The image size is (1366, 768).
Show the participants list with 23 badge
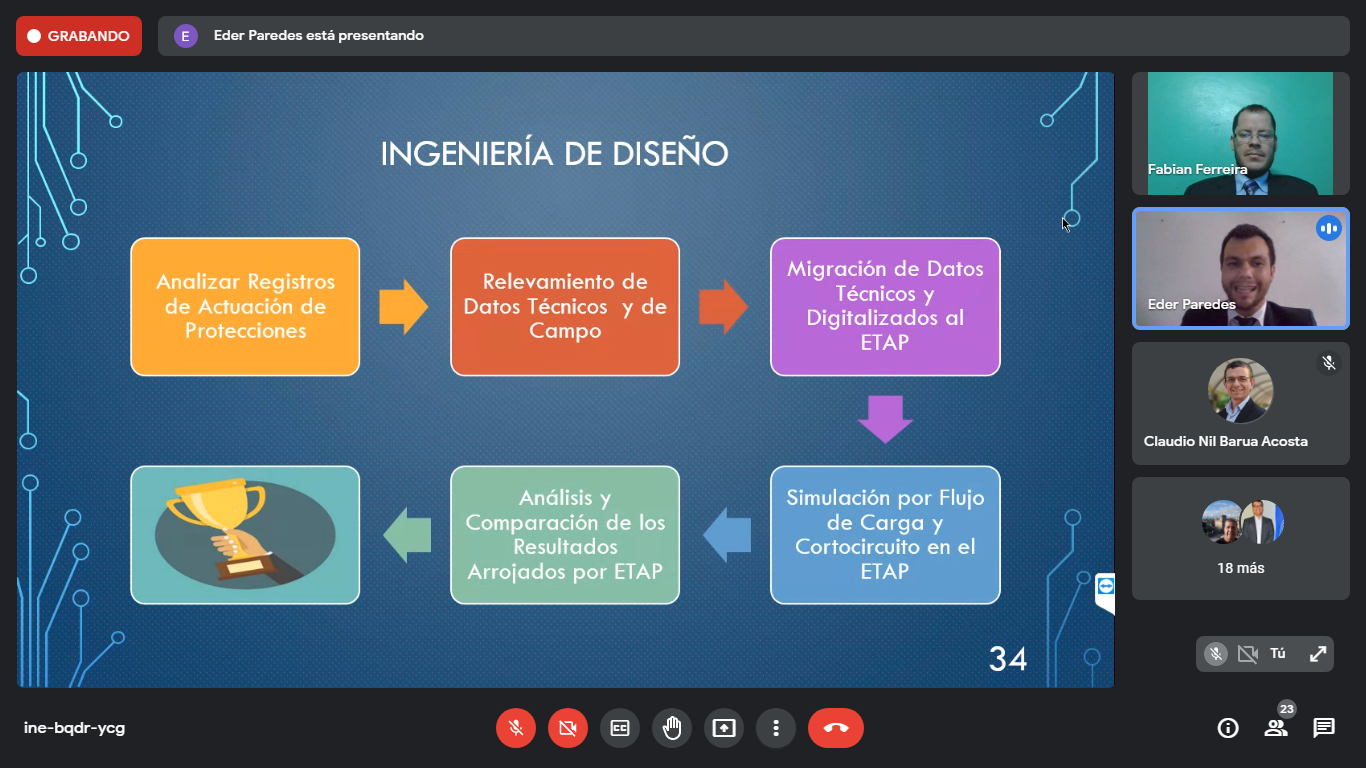[x=1276, y=728]
